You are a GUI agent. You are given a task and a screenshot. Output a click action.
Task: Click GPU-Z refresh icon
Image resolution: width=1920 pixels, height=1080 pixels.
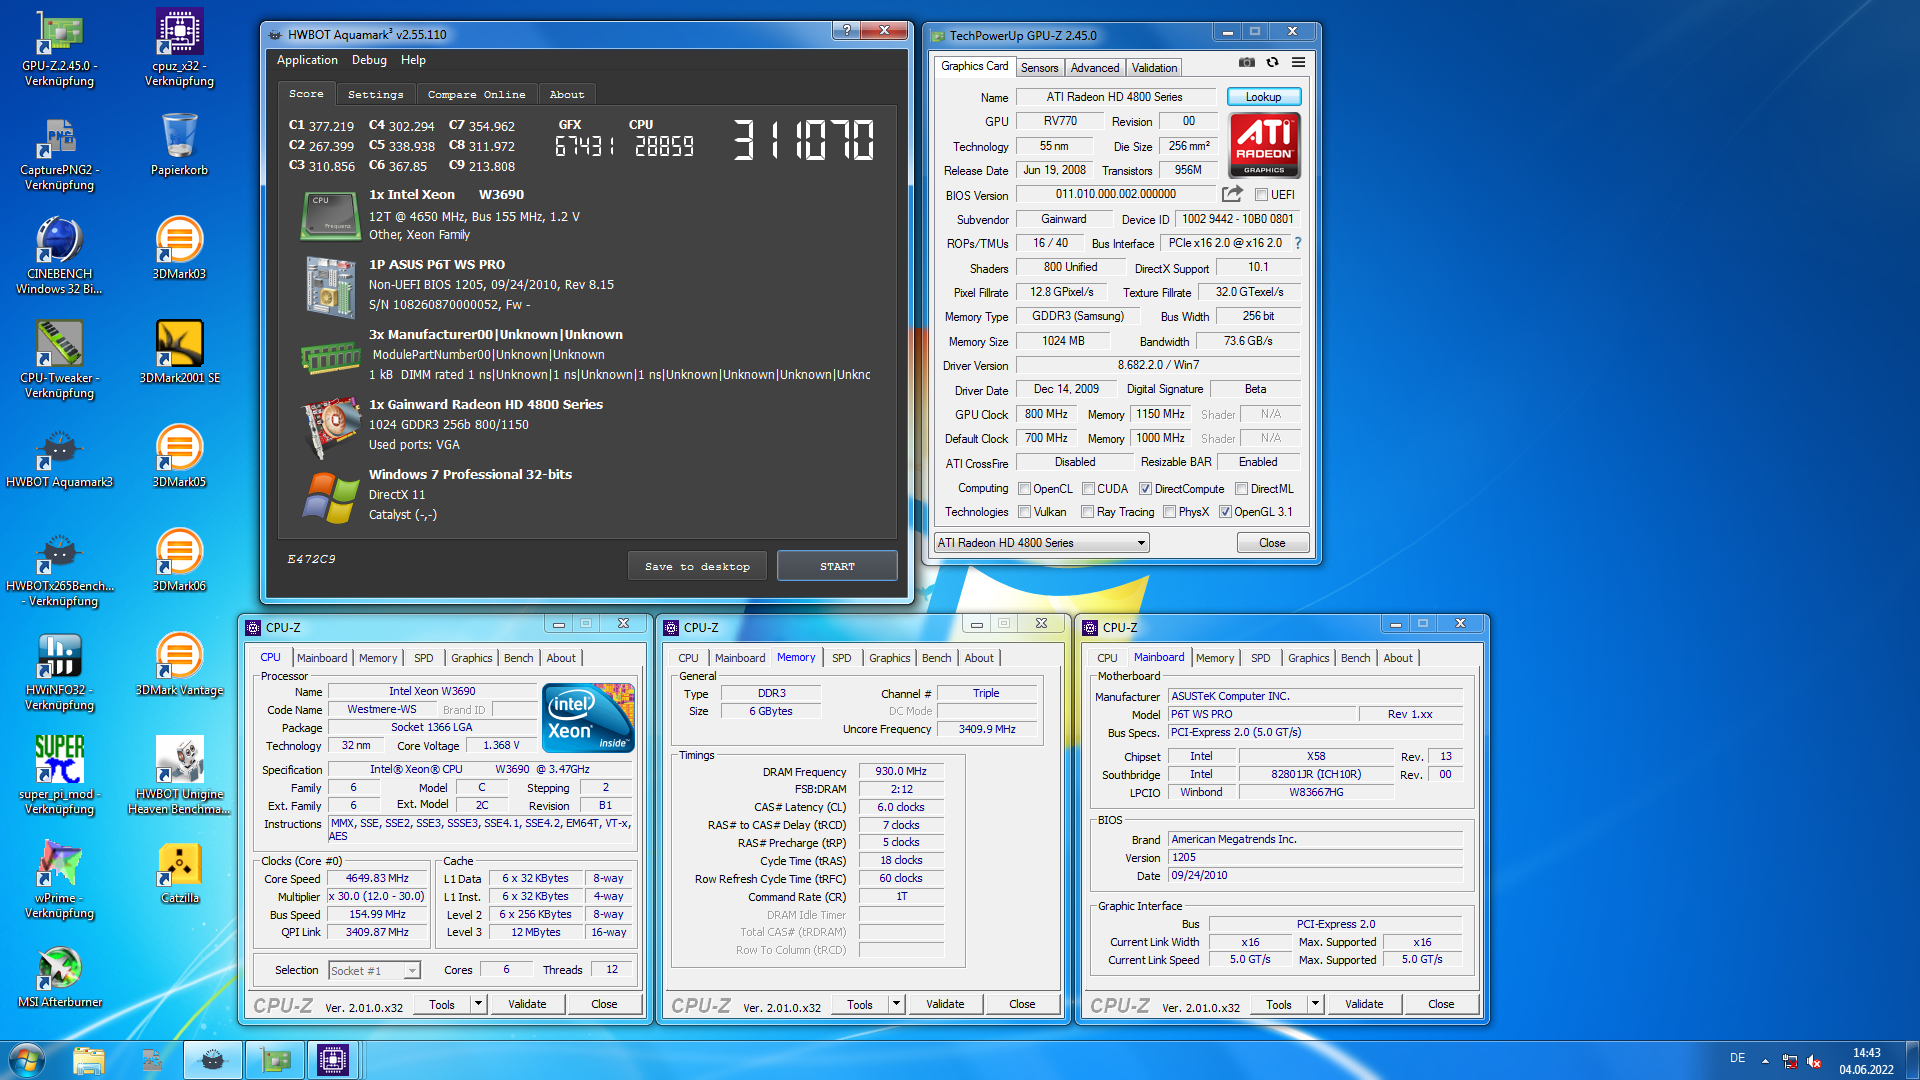tap(1272, 62)
